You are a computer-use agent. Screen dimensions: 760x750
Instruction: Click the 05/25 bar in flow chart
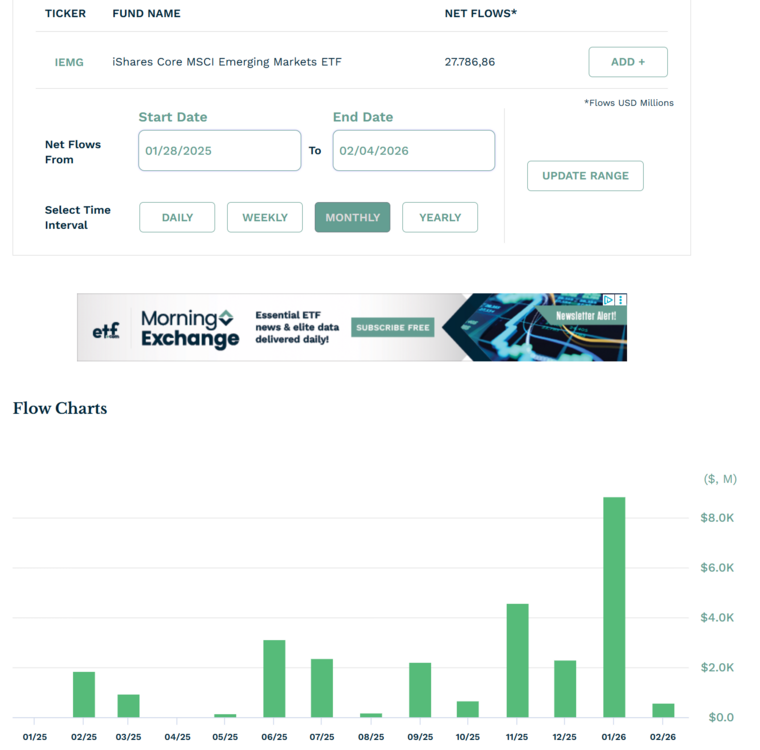click(x=225, y=716)
